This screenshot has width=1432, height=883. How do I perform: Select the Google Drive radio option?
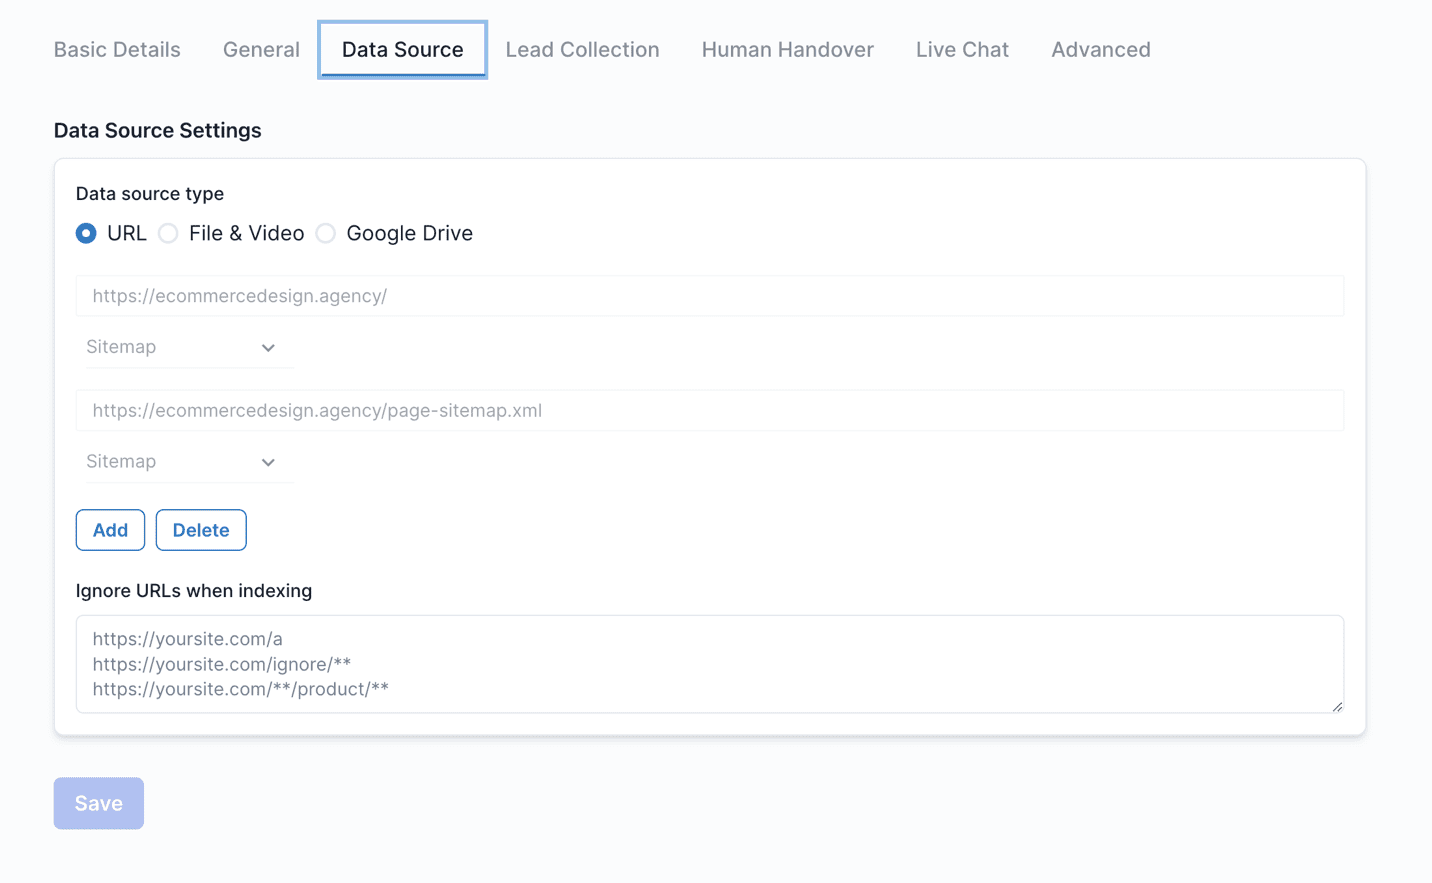[x=326, y=234]
